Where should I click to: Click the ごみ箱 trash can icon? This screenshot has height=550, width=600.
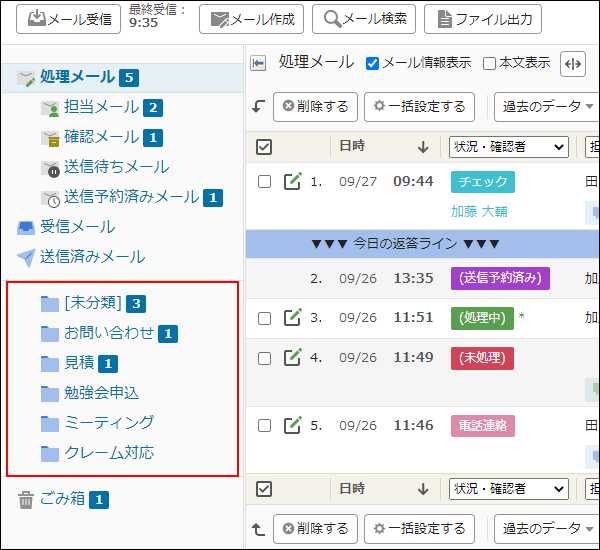point(26,500)
